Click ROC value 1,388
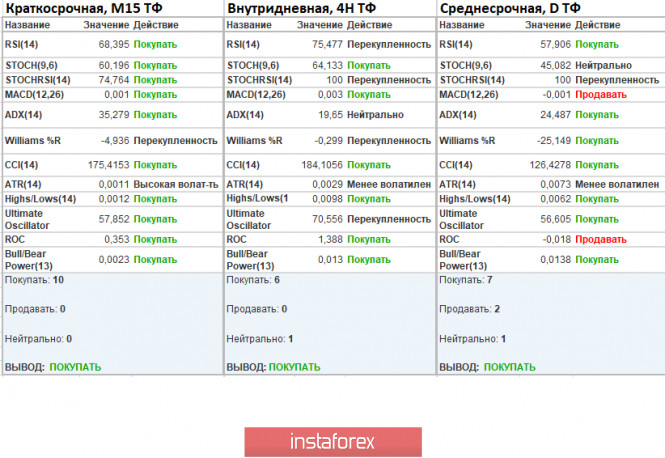The width and height of the screenshot is (665, 458). click(x=330, y=239)
